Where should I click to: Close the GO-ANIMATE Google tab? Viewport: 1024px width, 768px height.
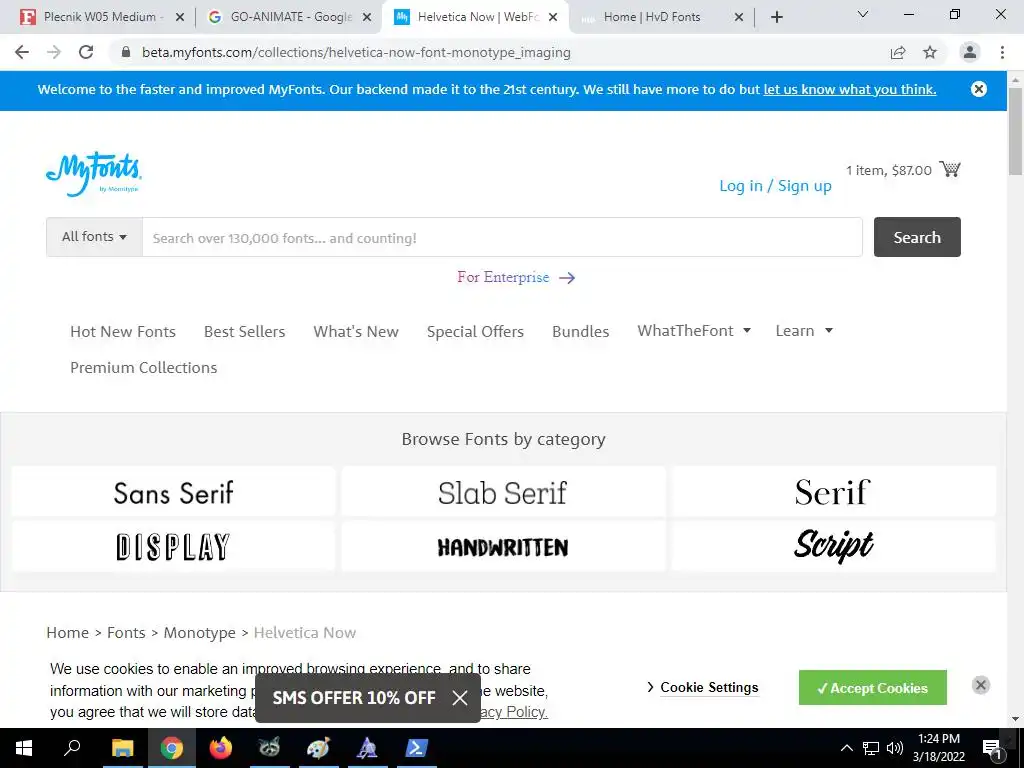click(x=367, y=17)
